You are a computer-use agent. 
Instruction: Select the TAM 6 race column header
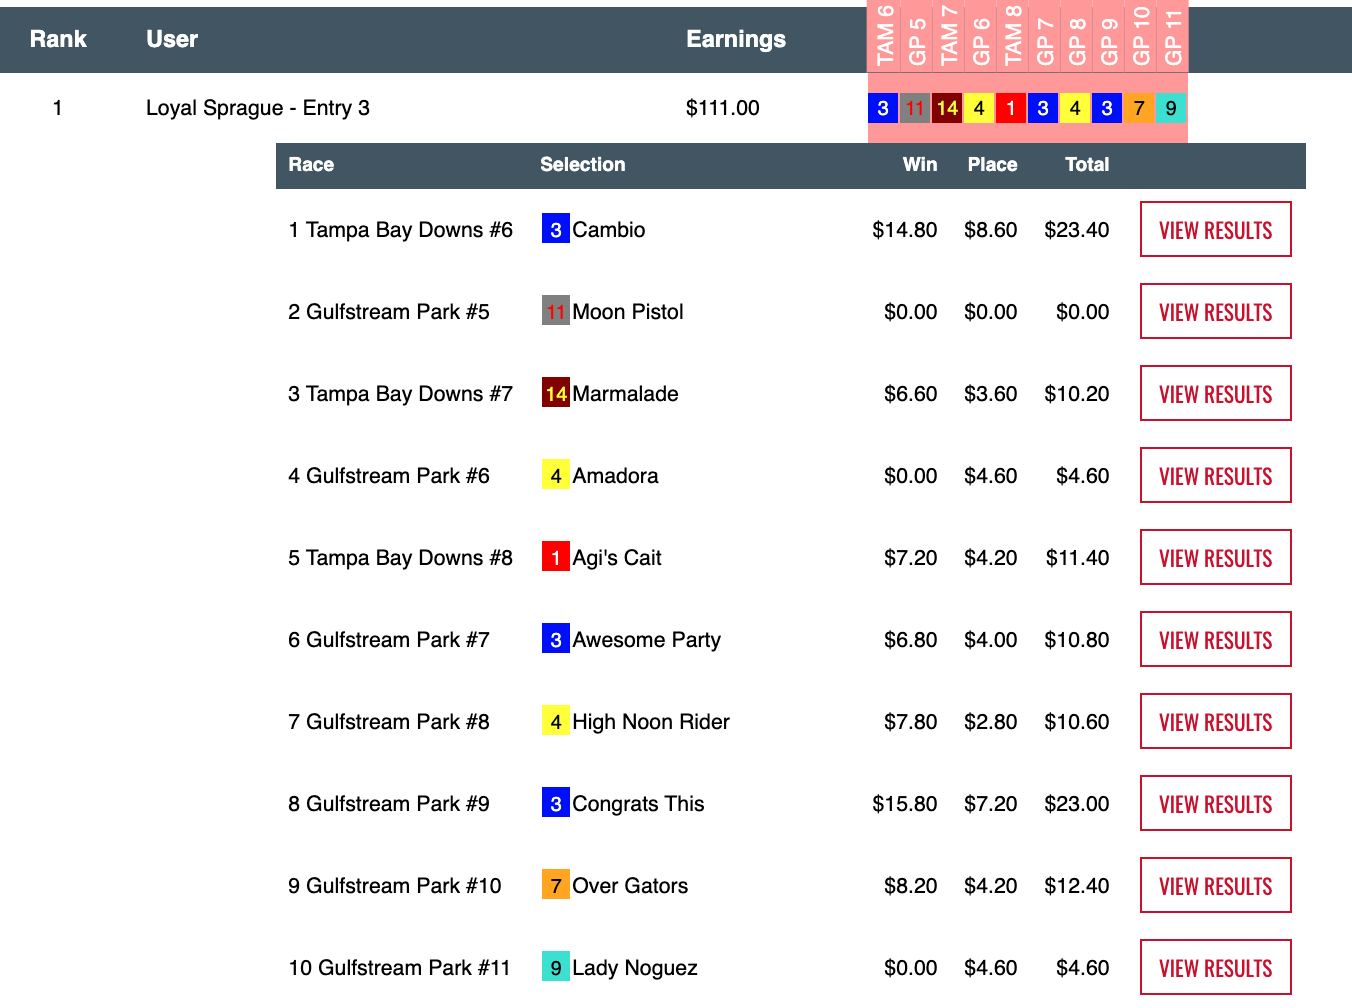[x=884, y=36]
